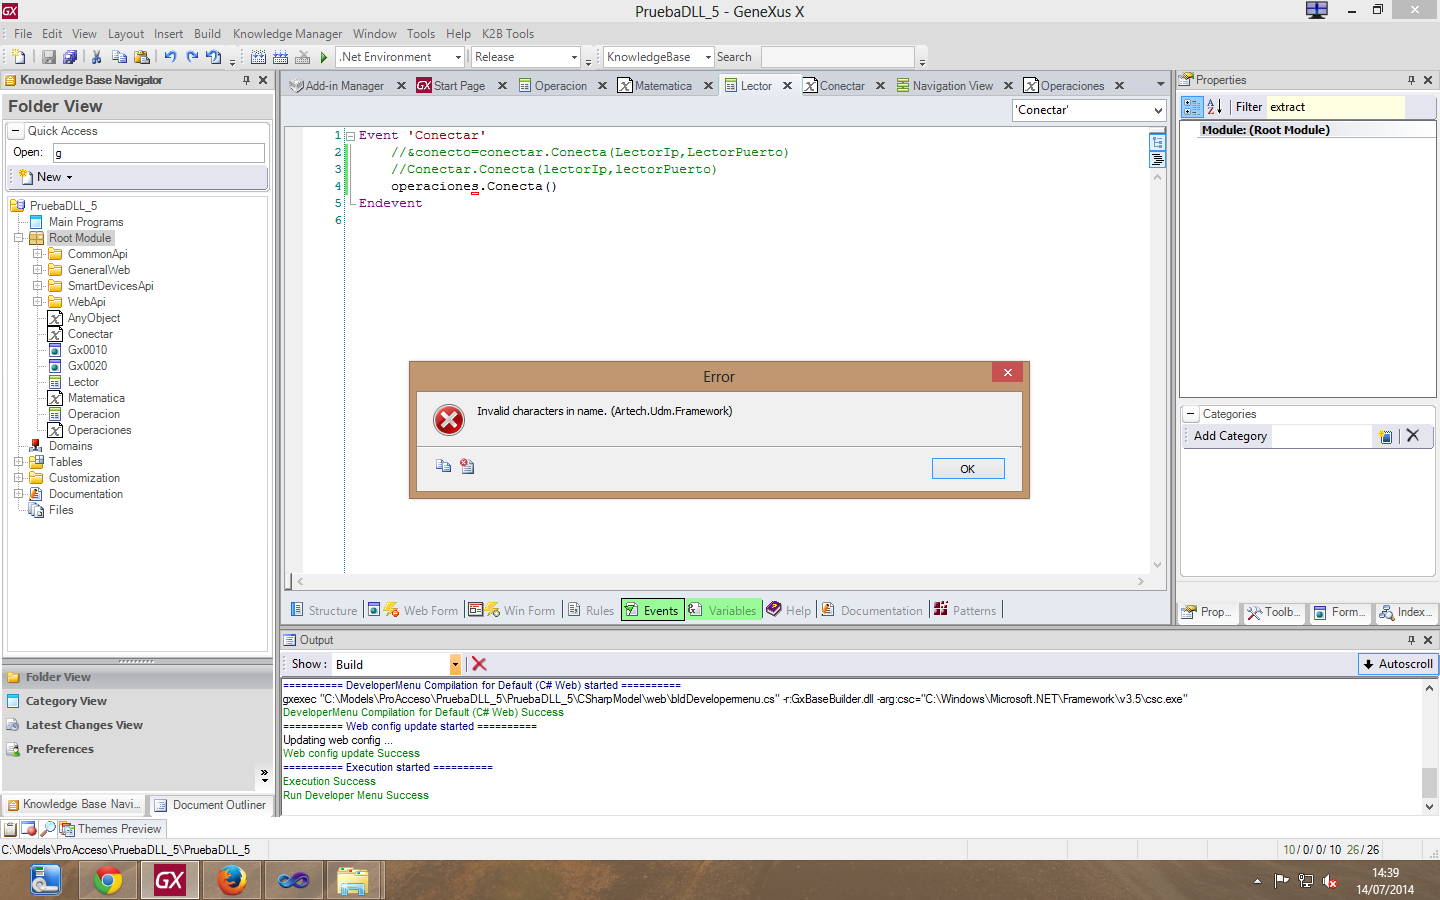The image size is (1440, 900).
Task: Pin the Properties panel
Action: click(1411, 80)
